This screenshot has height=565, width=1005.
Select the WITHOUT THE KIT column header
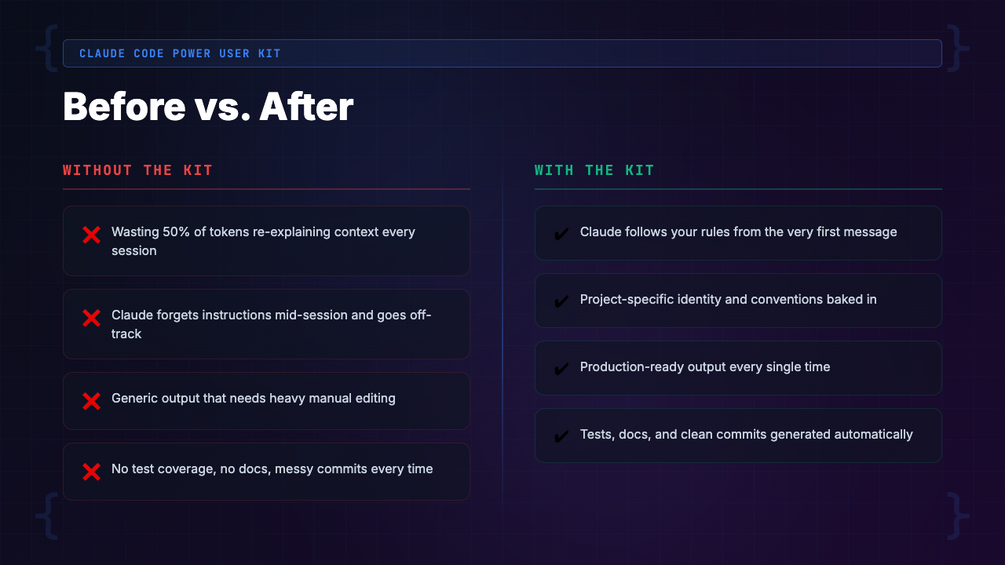click(138, 170)
